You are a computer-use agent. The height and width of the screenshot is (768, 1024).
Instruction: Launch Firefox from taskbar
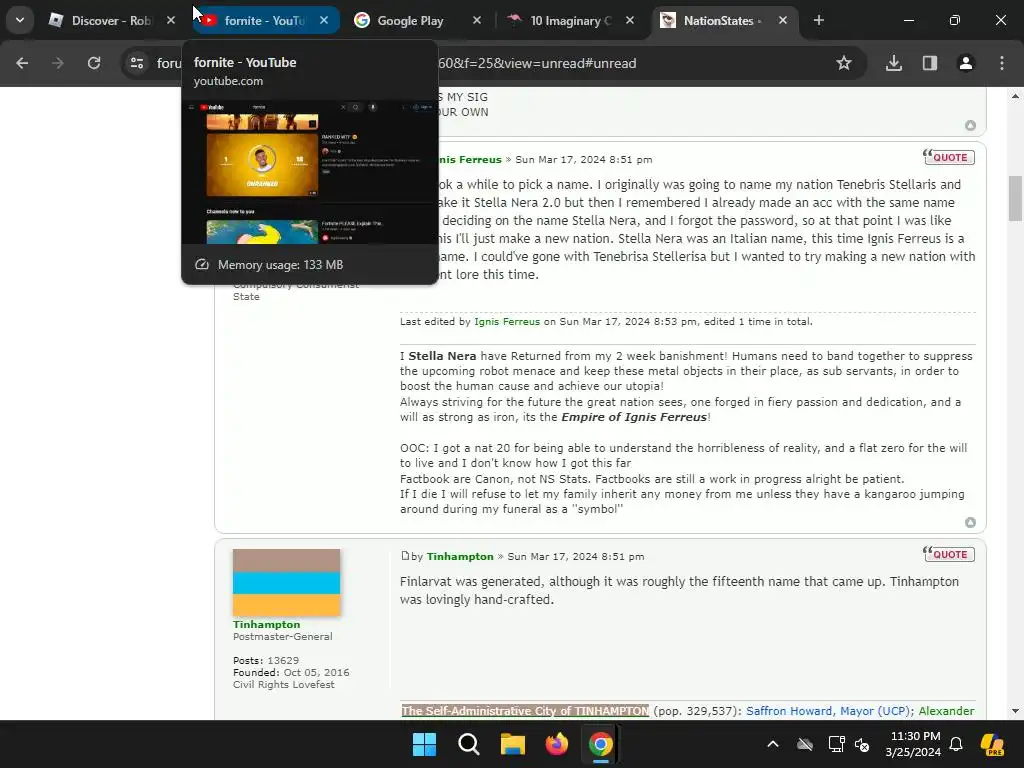click(x=556, y=744)
